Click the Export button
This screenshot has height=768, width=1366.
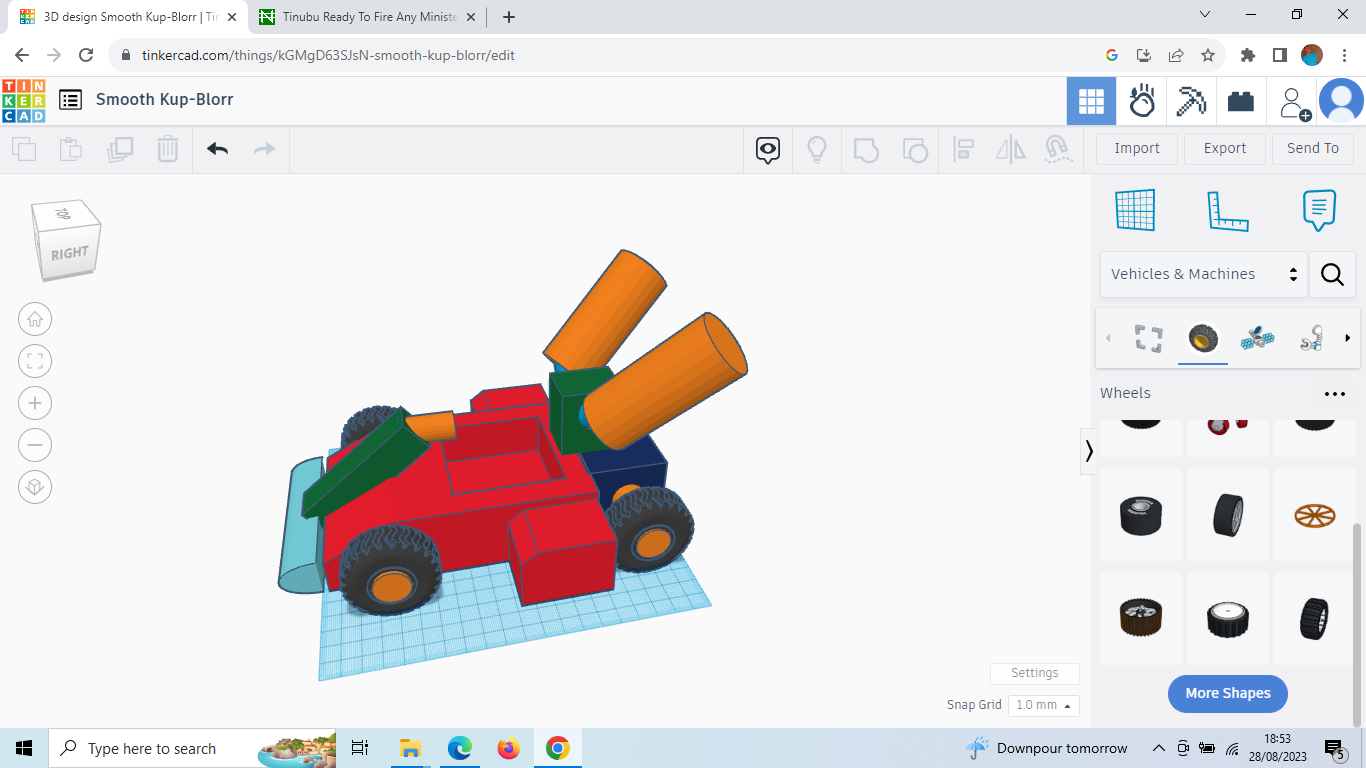coord(1224,148)
